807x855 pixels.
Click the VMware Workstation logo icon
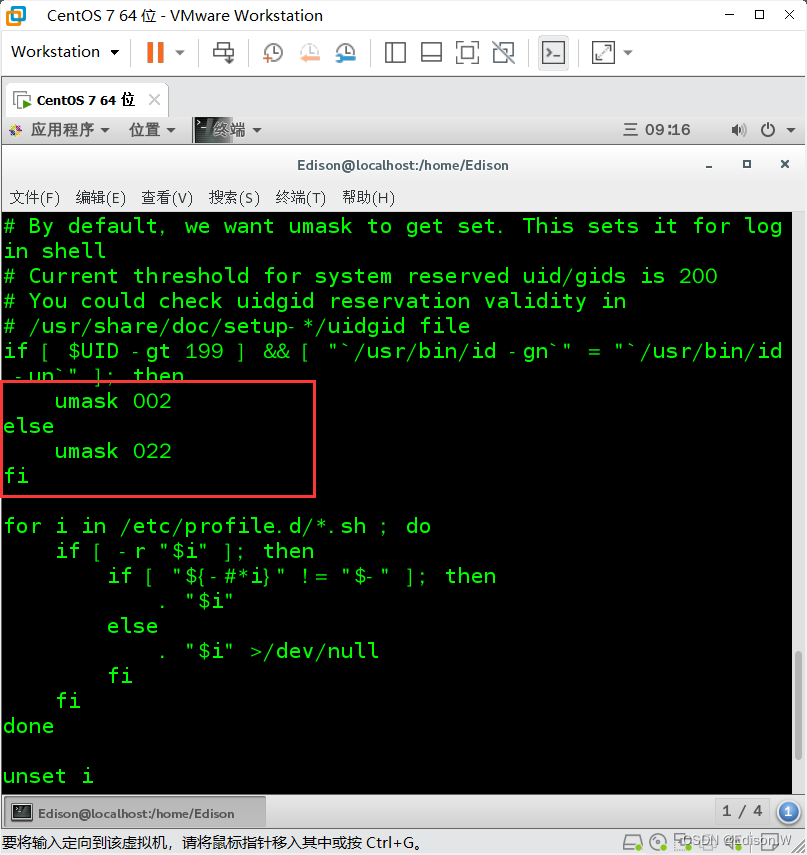(16, 15)
